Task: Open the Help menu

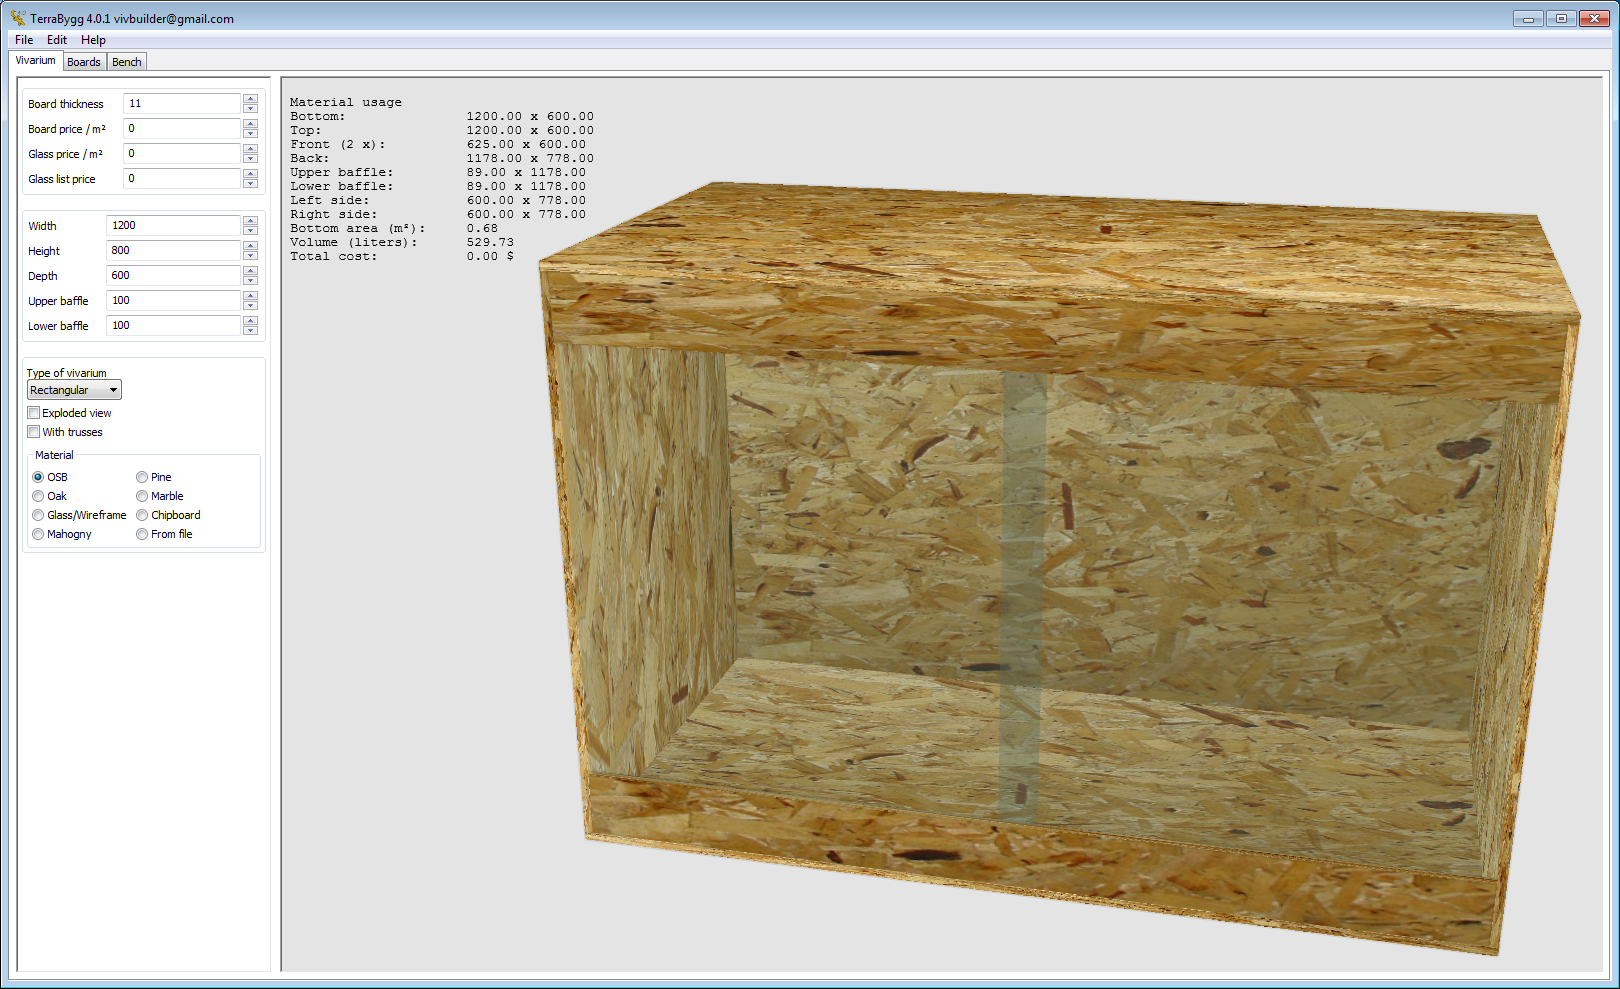Action: pos(93,40)
